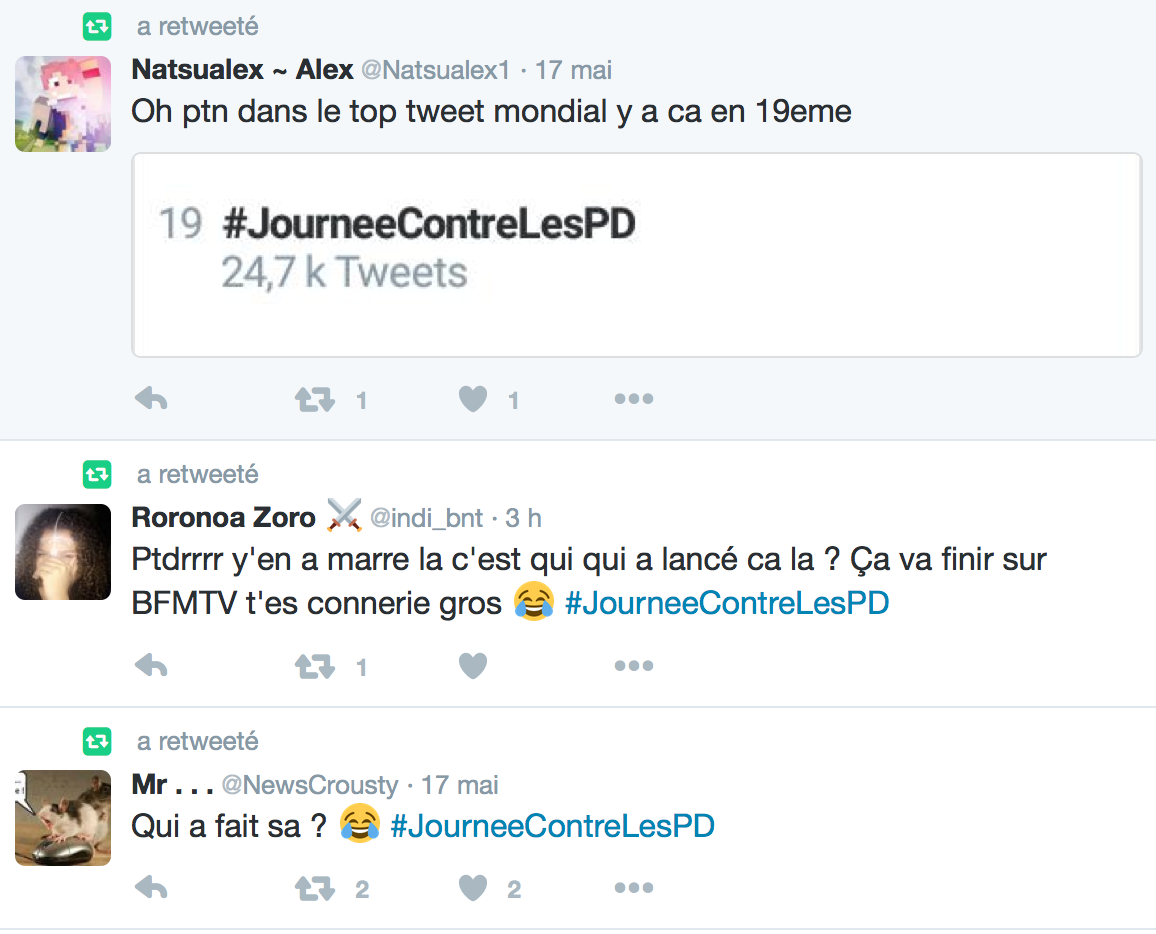Click the Natsualex ~ Alex display name
Viewport: 1156px width, 934px height.
tap(242, 70)
